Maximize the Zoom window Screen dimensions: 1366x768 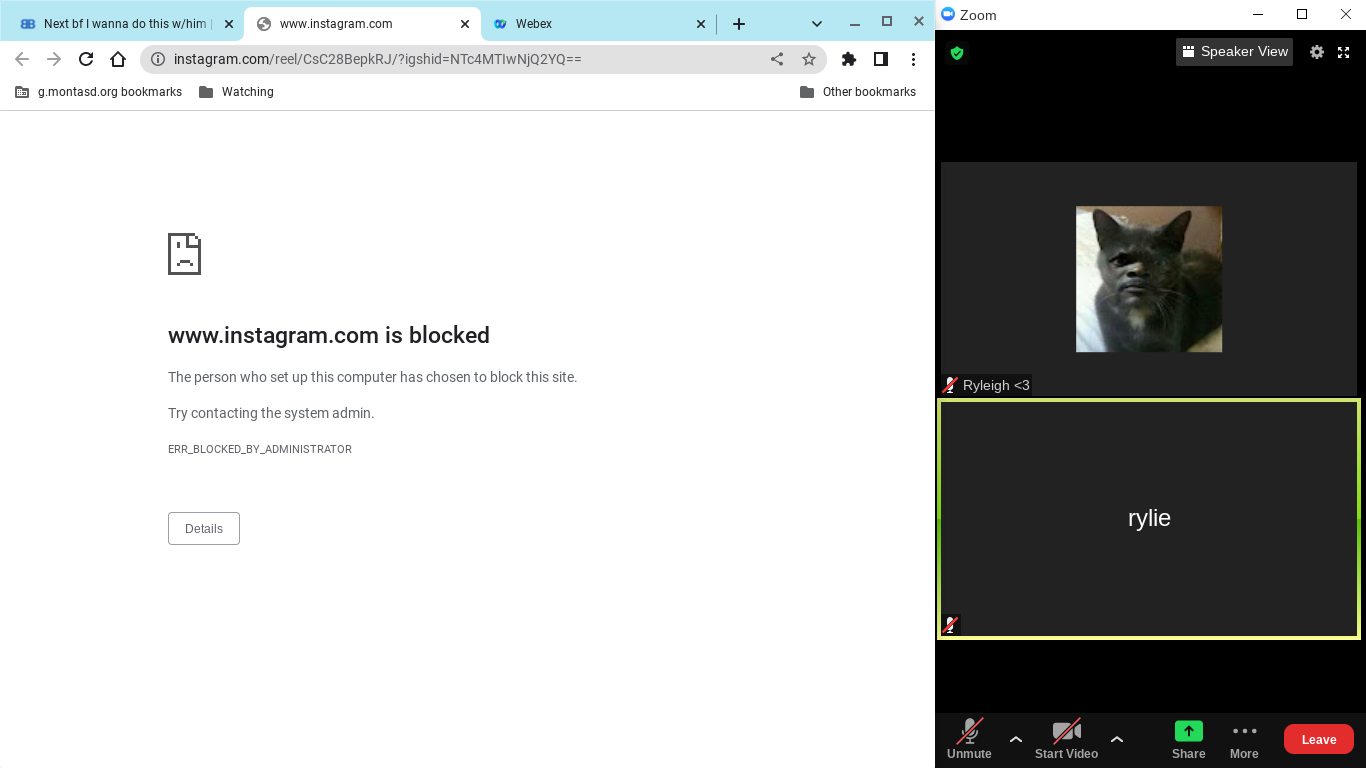pyautogui.click(x=1302, y=14)
